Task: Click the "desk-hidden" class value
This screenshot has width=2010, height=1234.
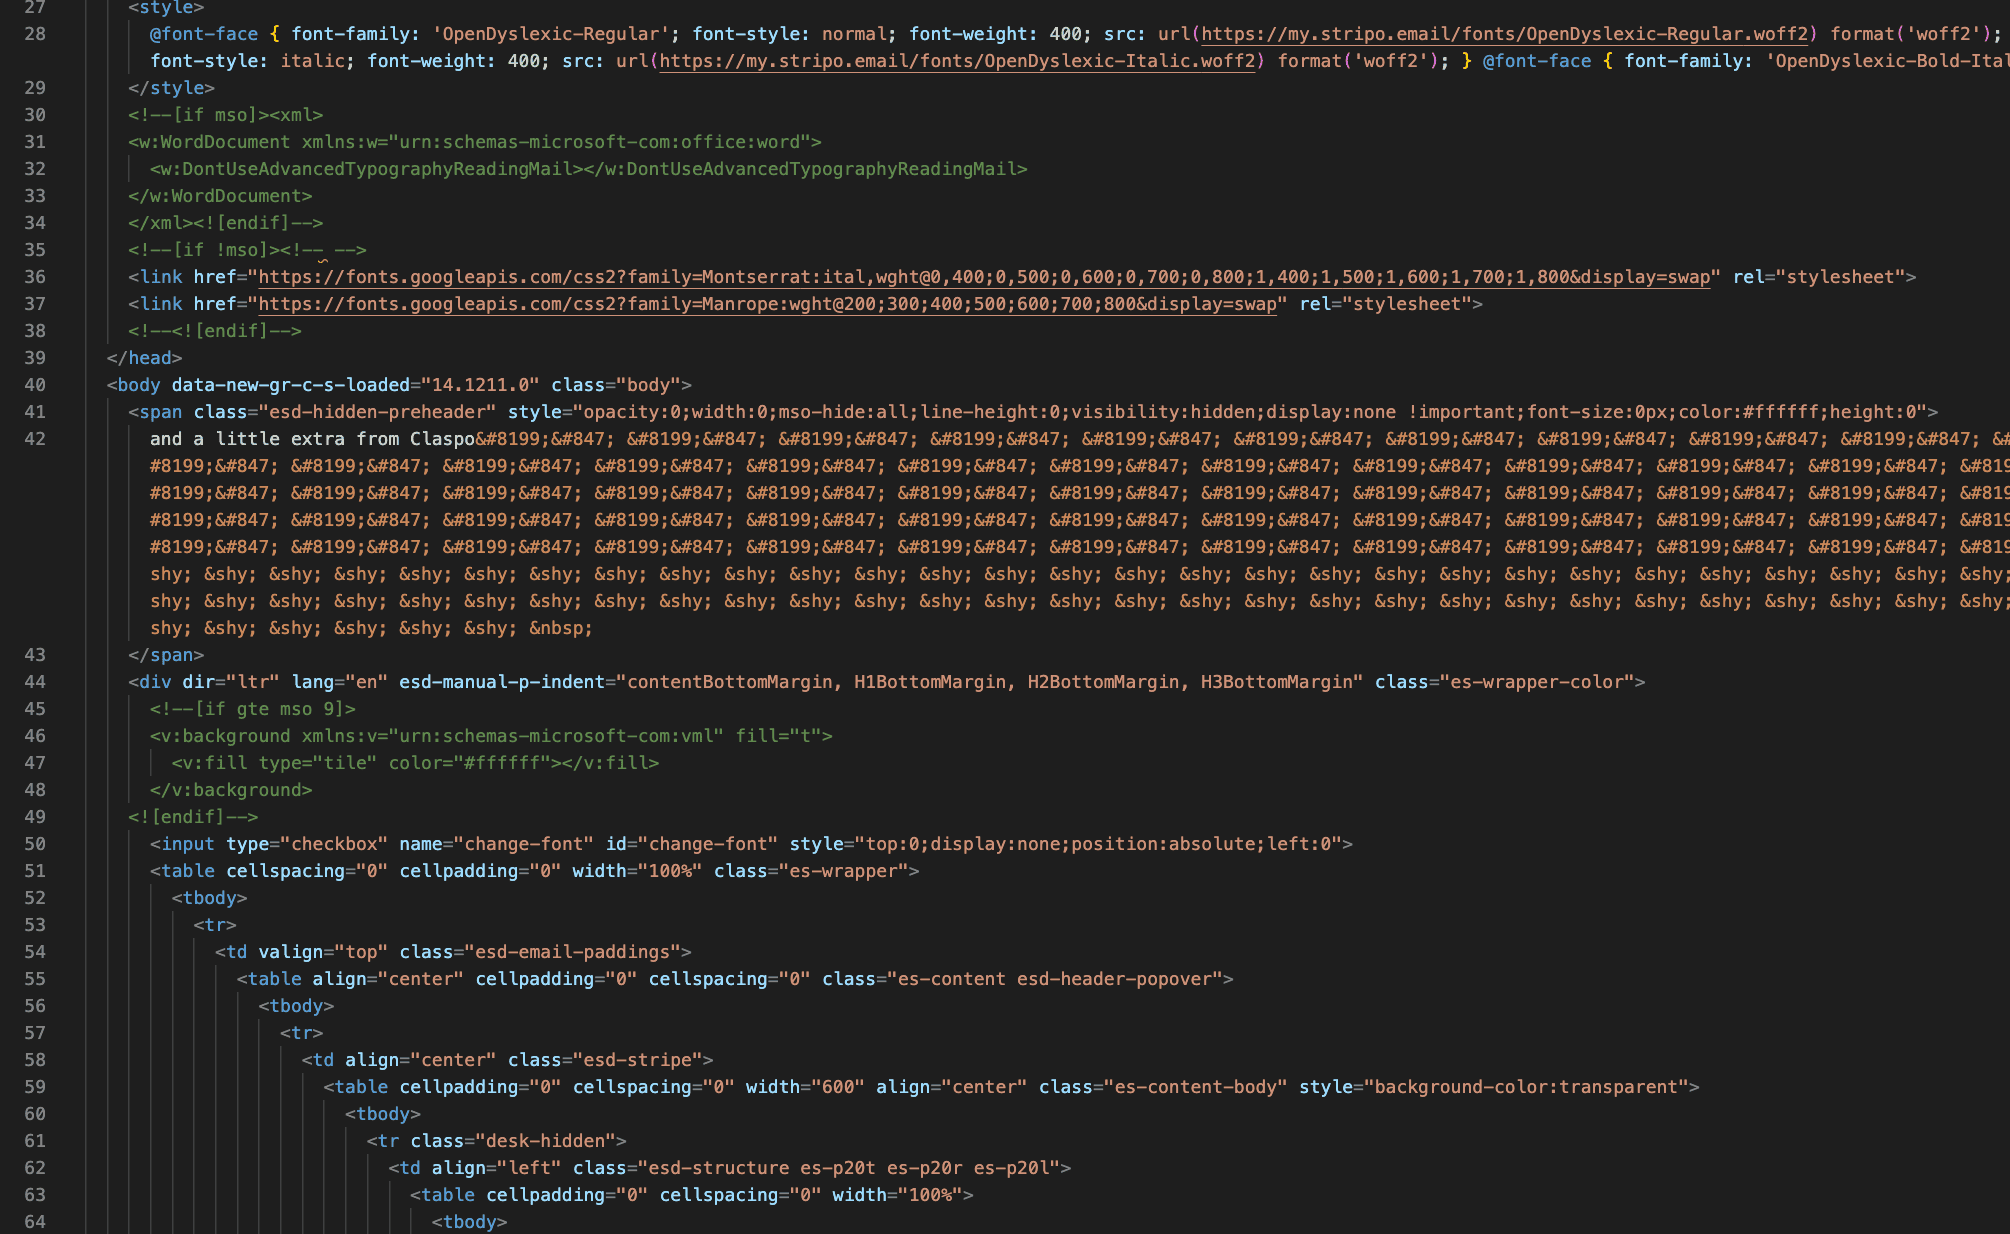Action: [545, 1141]
